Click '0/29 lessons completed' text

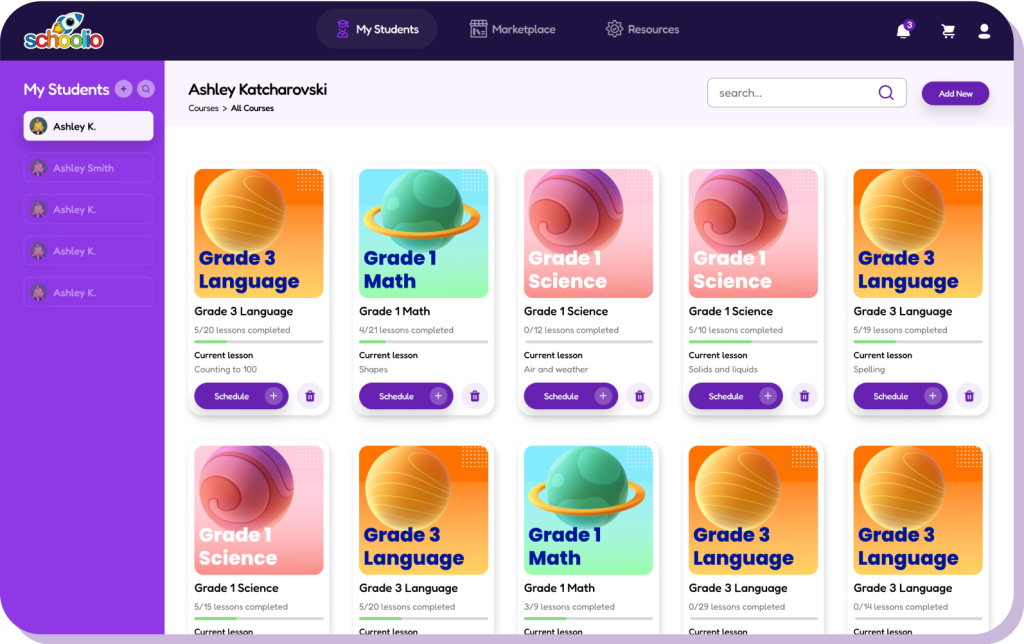coord(737,607)
